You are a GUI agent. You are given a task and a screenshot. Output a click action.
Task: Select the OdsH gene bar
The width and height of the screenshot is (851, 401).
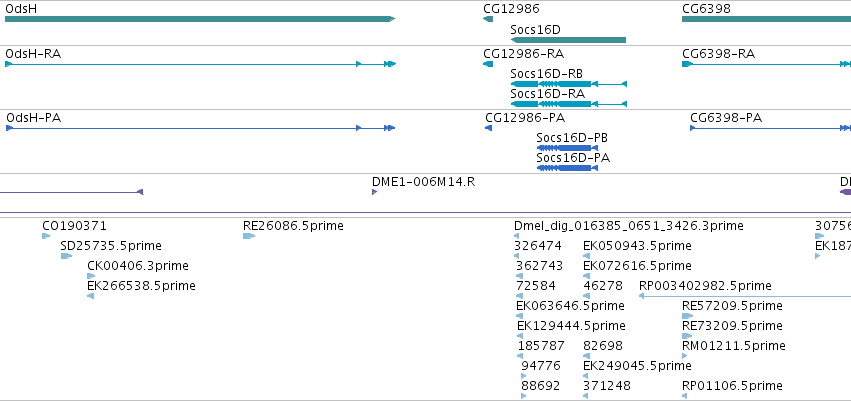[200, 19]
